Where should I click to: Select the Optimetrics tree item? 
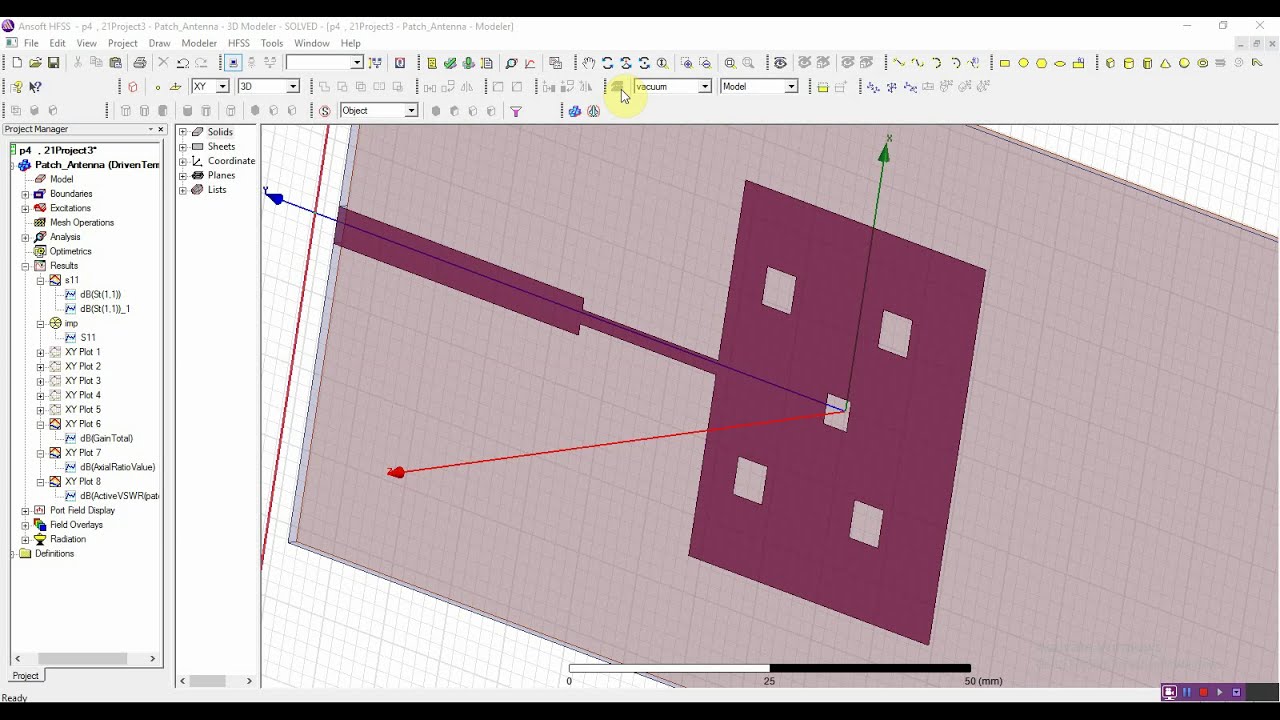[x=71, y=252]
